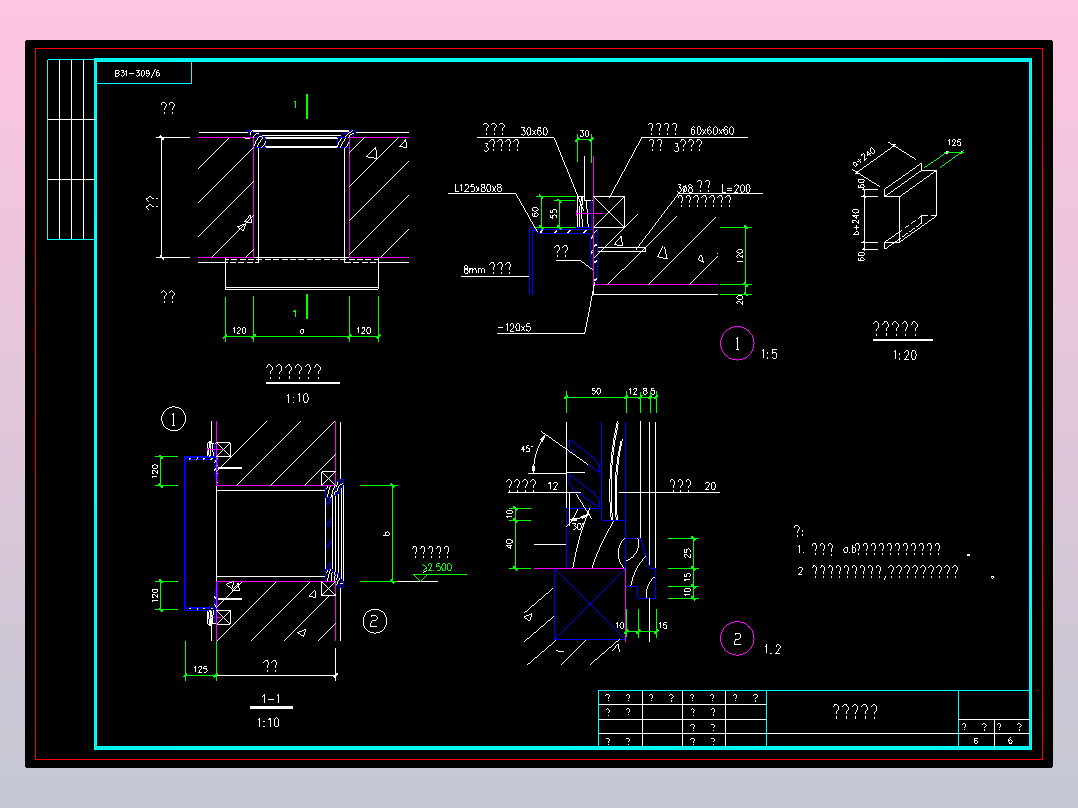Screen dimensions: 1078x808
Task: Select the white circled 2 callout near the section
Action: 375,622
